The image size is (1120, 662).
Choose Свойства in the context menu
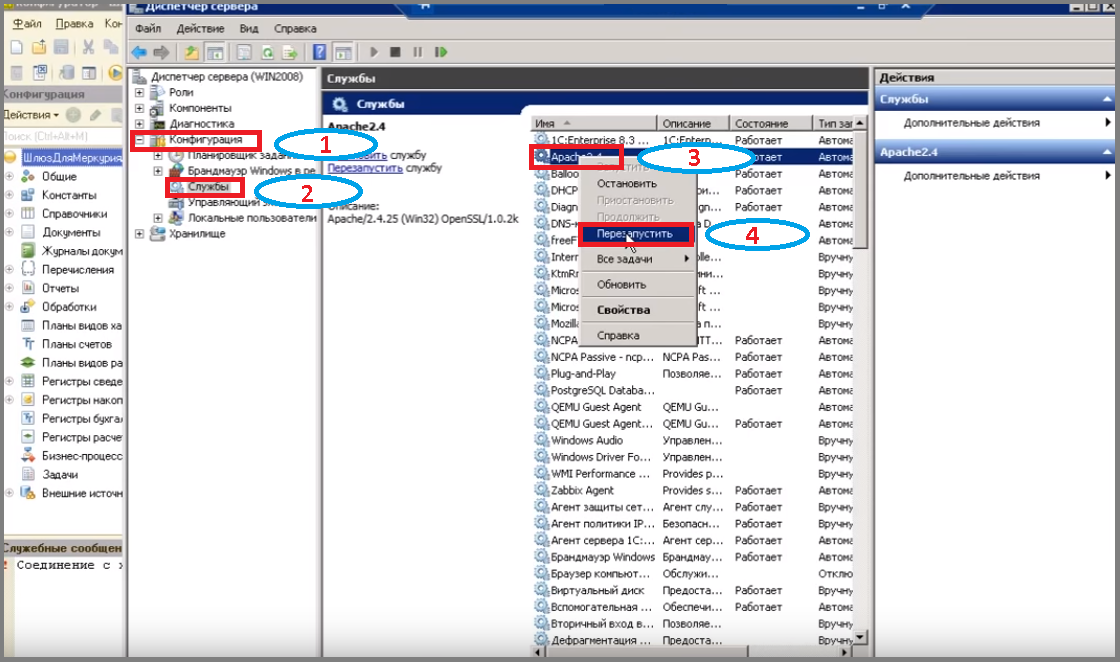(x=624, y=310)
